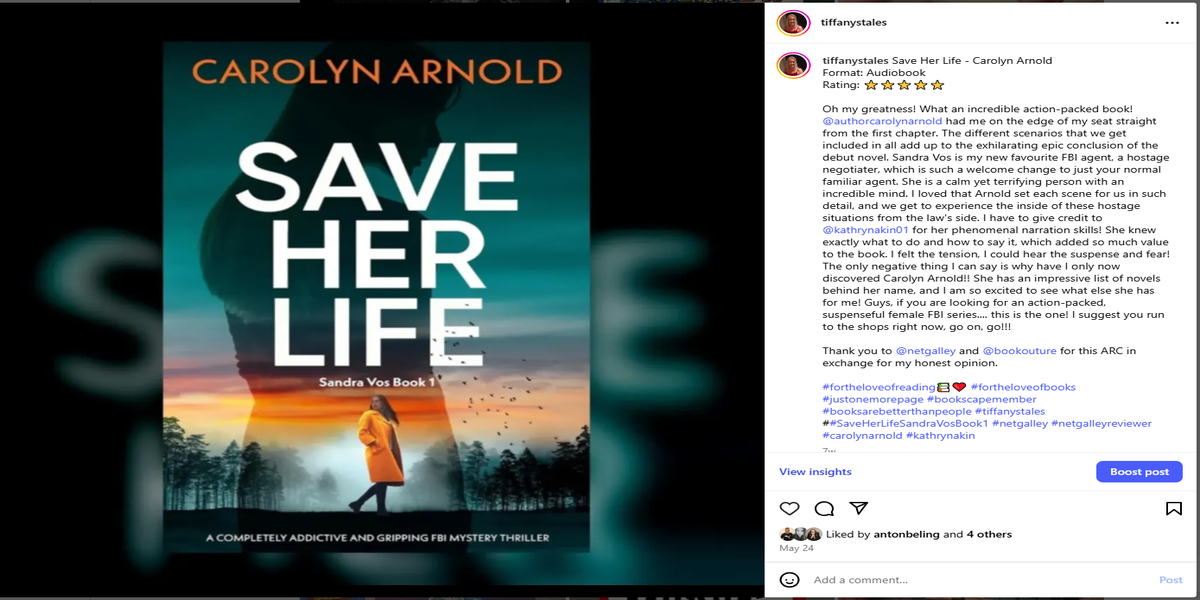The image size is (1200, 600).
Task: Click the Post comment button
Action: (x=1171, y=580)
